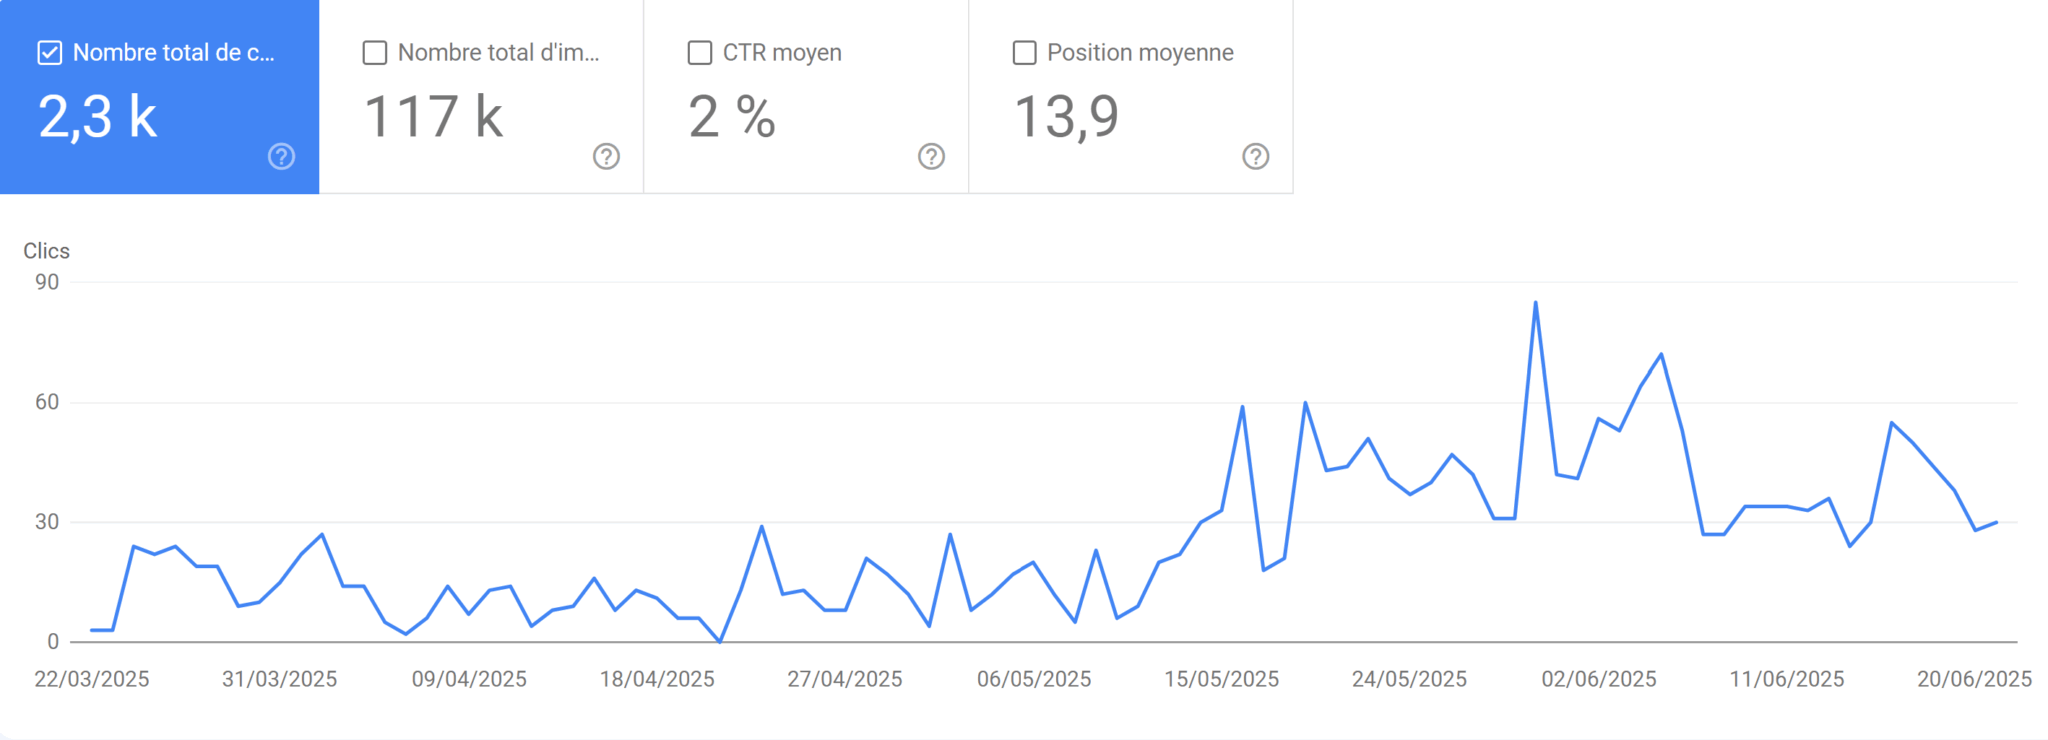Enable the Nombre total d'impressions checkbox

coord(375,53)
